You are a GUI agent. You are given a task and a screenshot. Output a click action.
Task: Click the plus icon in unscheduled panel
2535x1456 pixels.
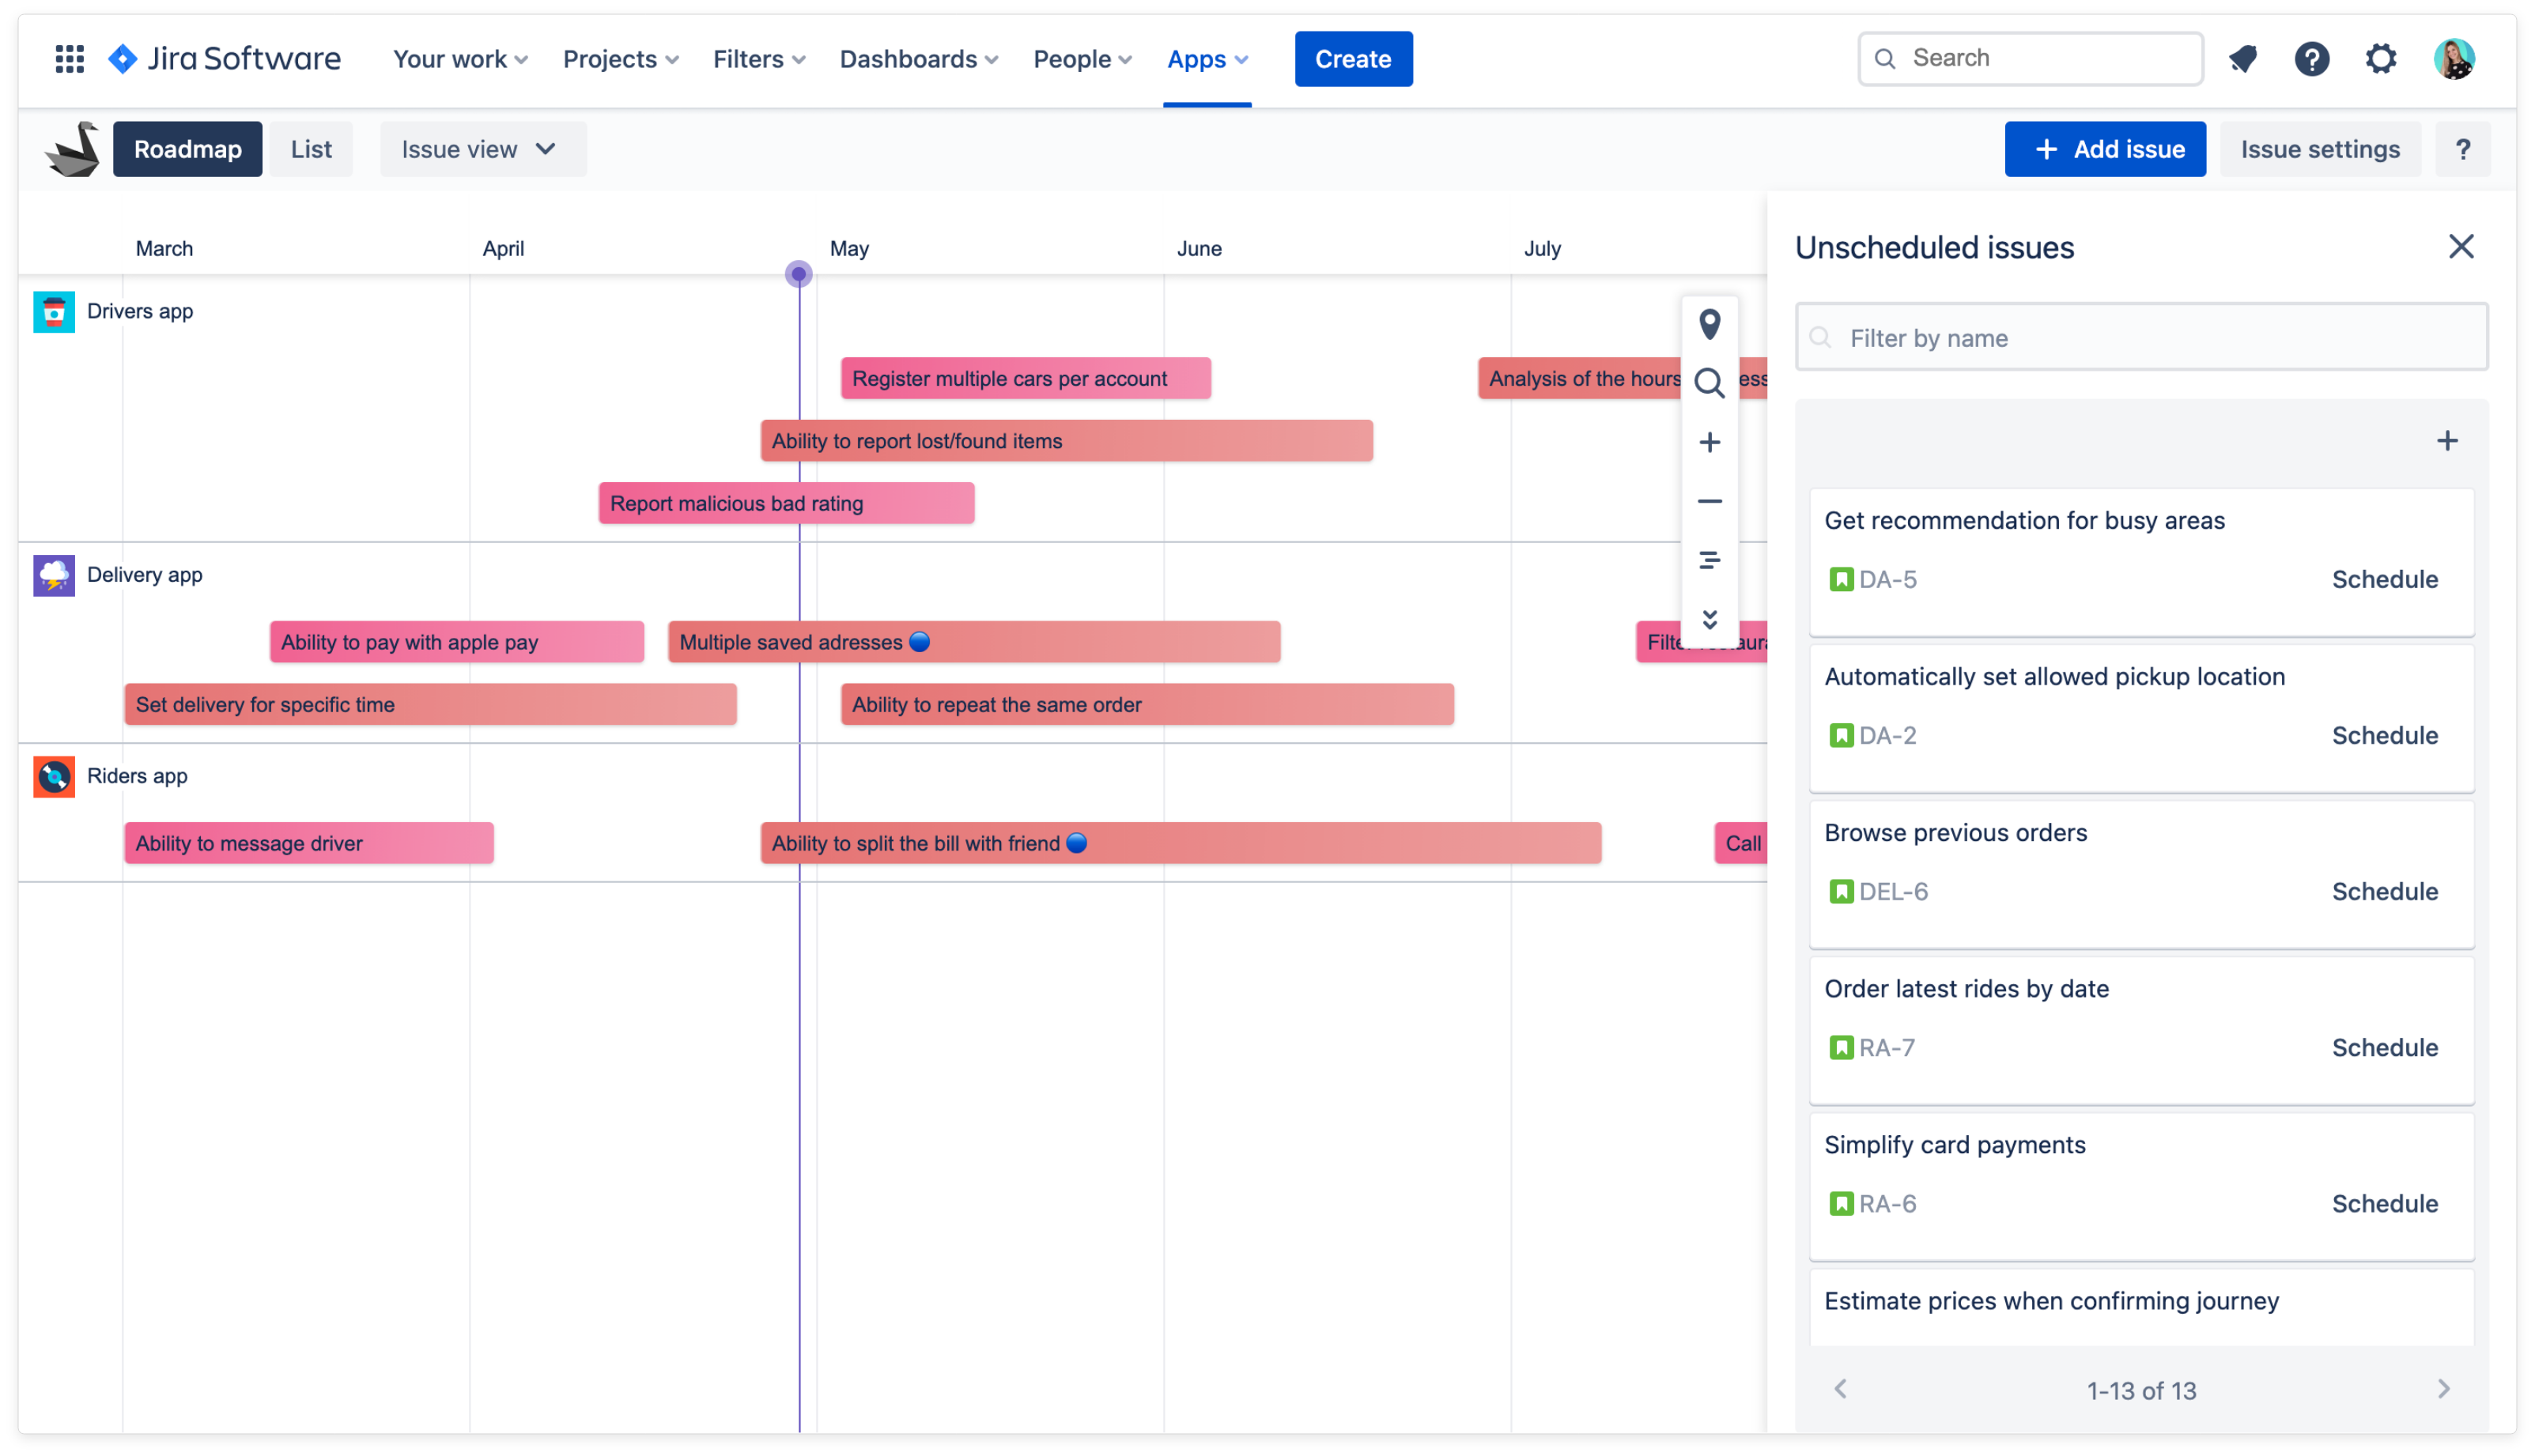pos(2446,441)
